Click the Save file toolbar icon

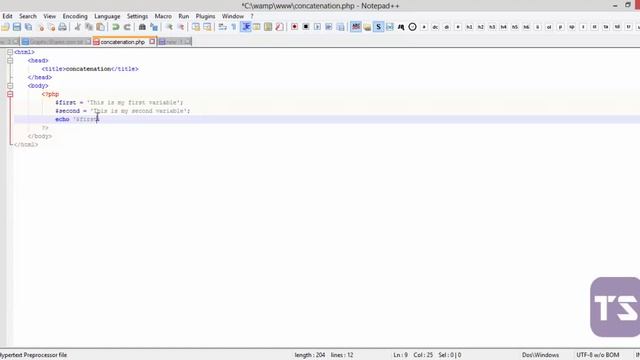click(x=17, y=27)
